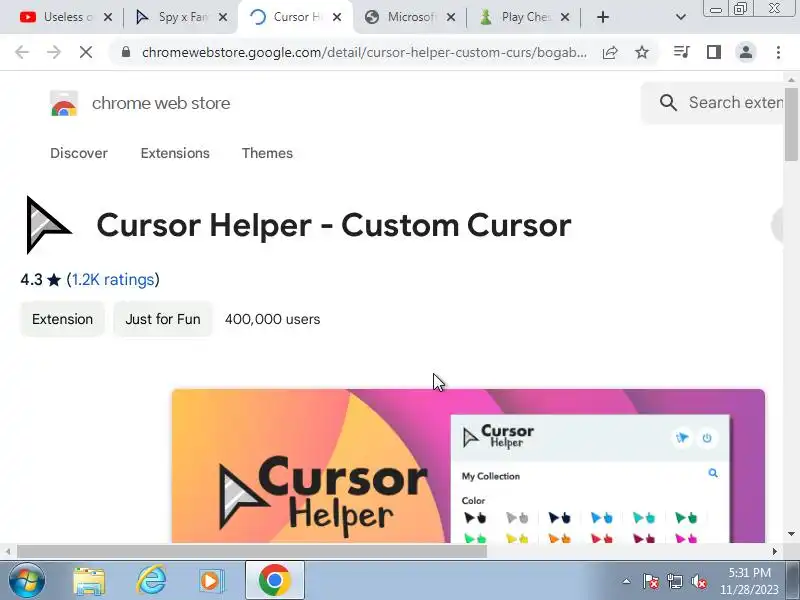Close the YouTube "Useless" tab
Screen dimensions: 800x600
(x=108, y=17)
